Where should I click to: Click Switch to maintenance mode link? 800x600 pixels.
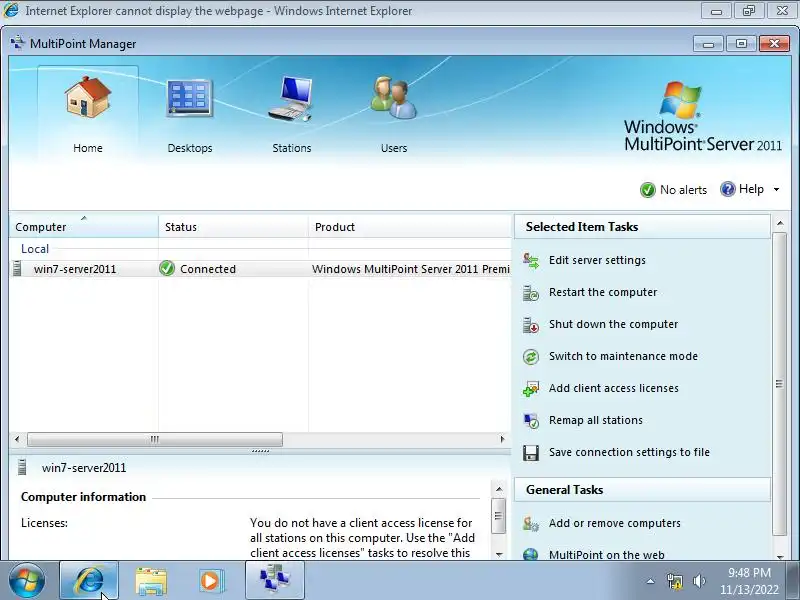pos(623,356)
